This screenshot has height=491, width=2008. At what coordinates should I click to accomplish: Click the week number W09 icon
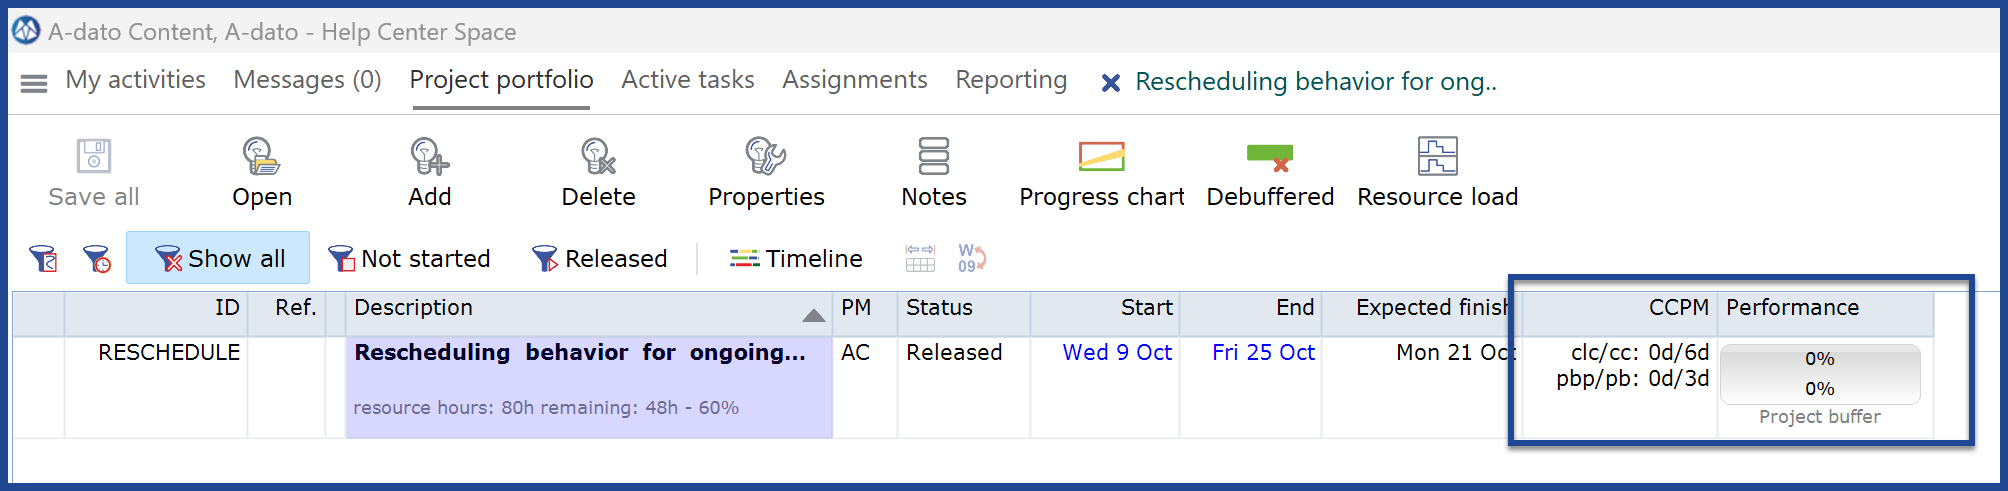pos(972,258)
